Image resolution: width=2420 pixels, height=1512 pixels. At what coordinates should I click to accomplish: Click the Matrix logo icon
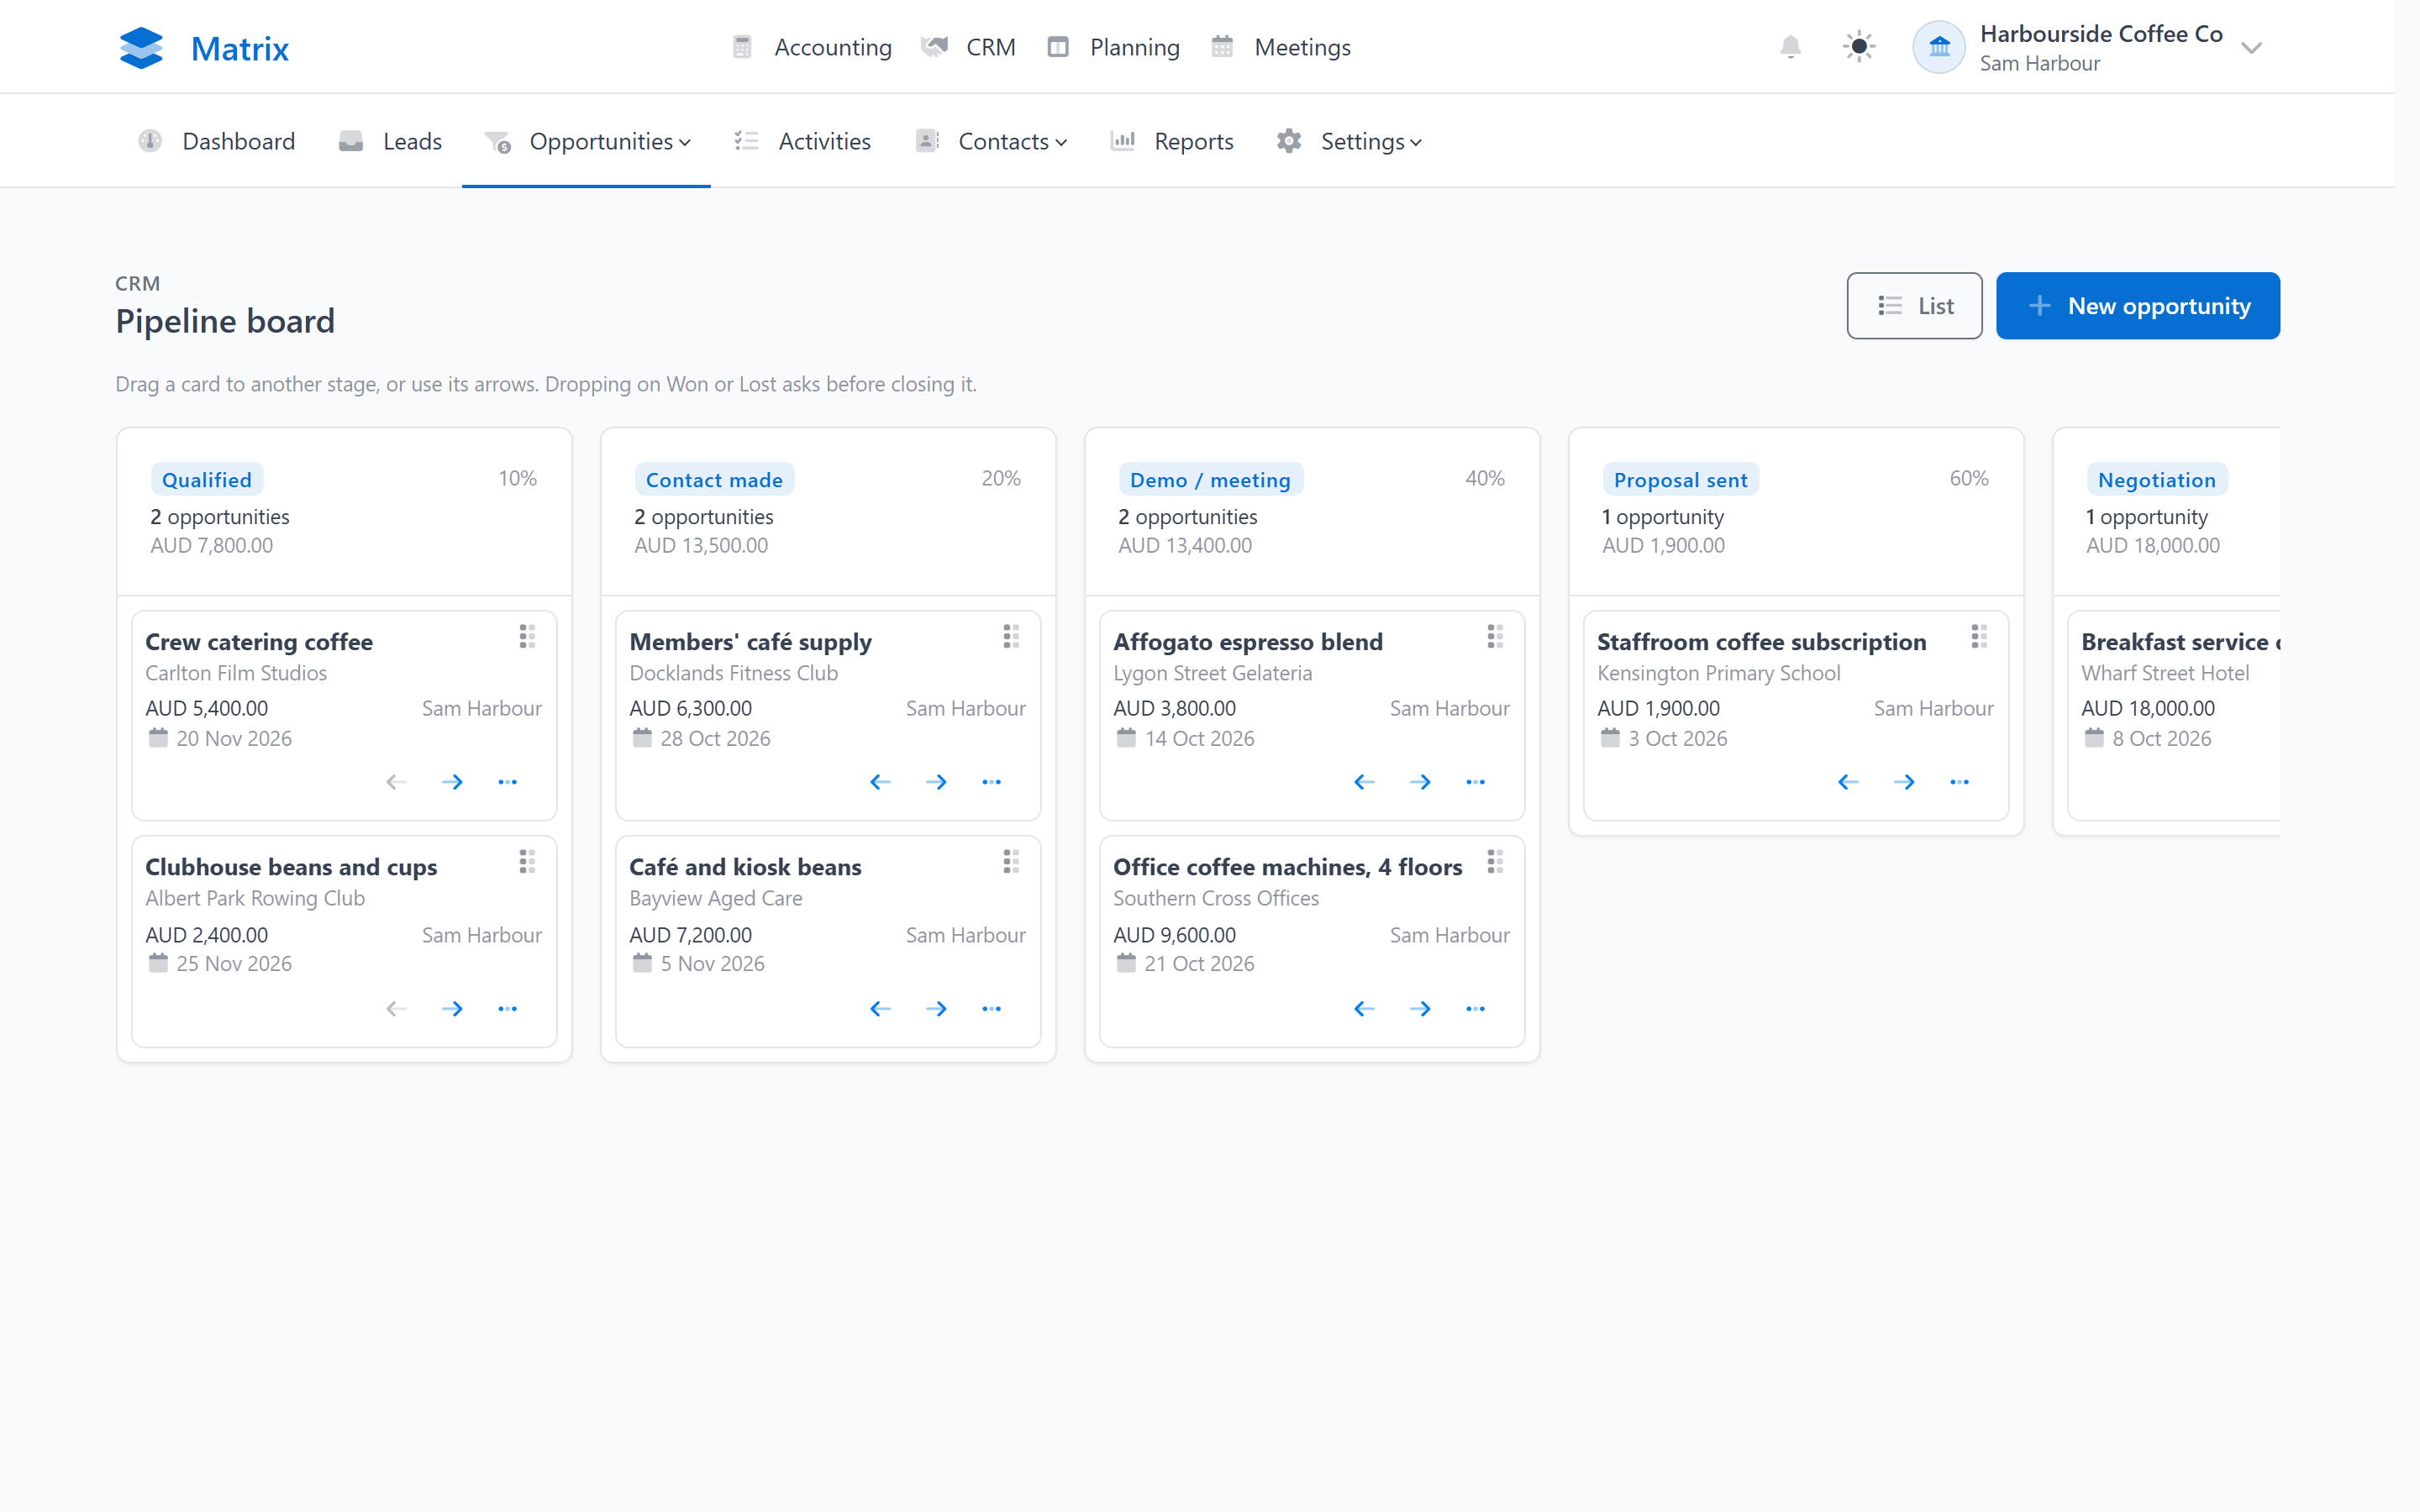point(141,47)
